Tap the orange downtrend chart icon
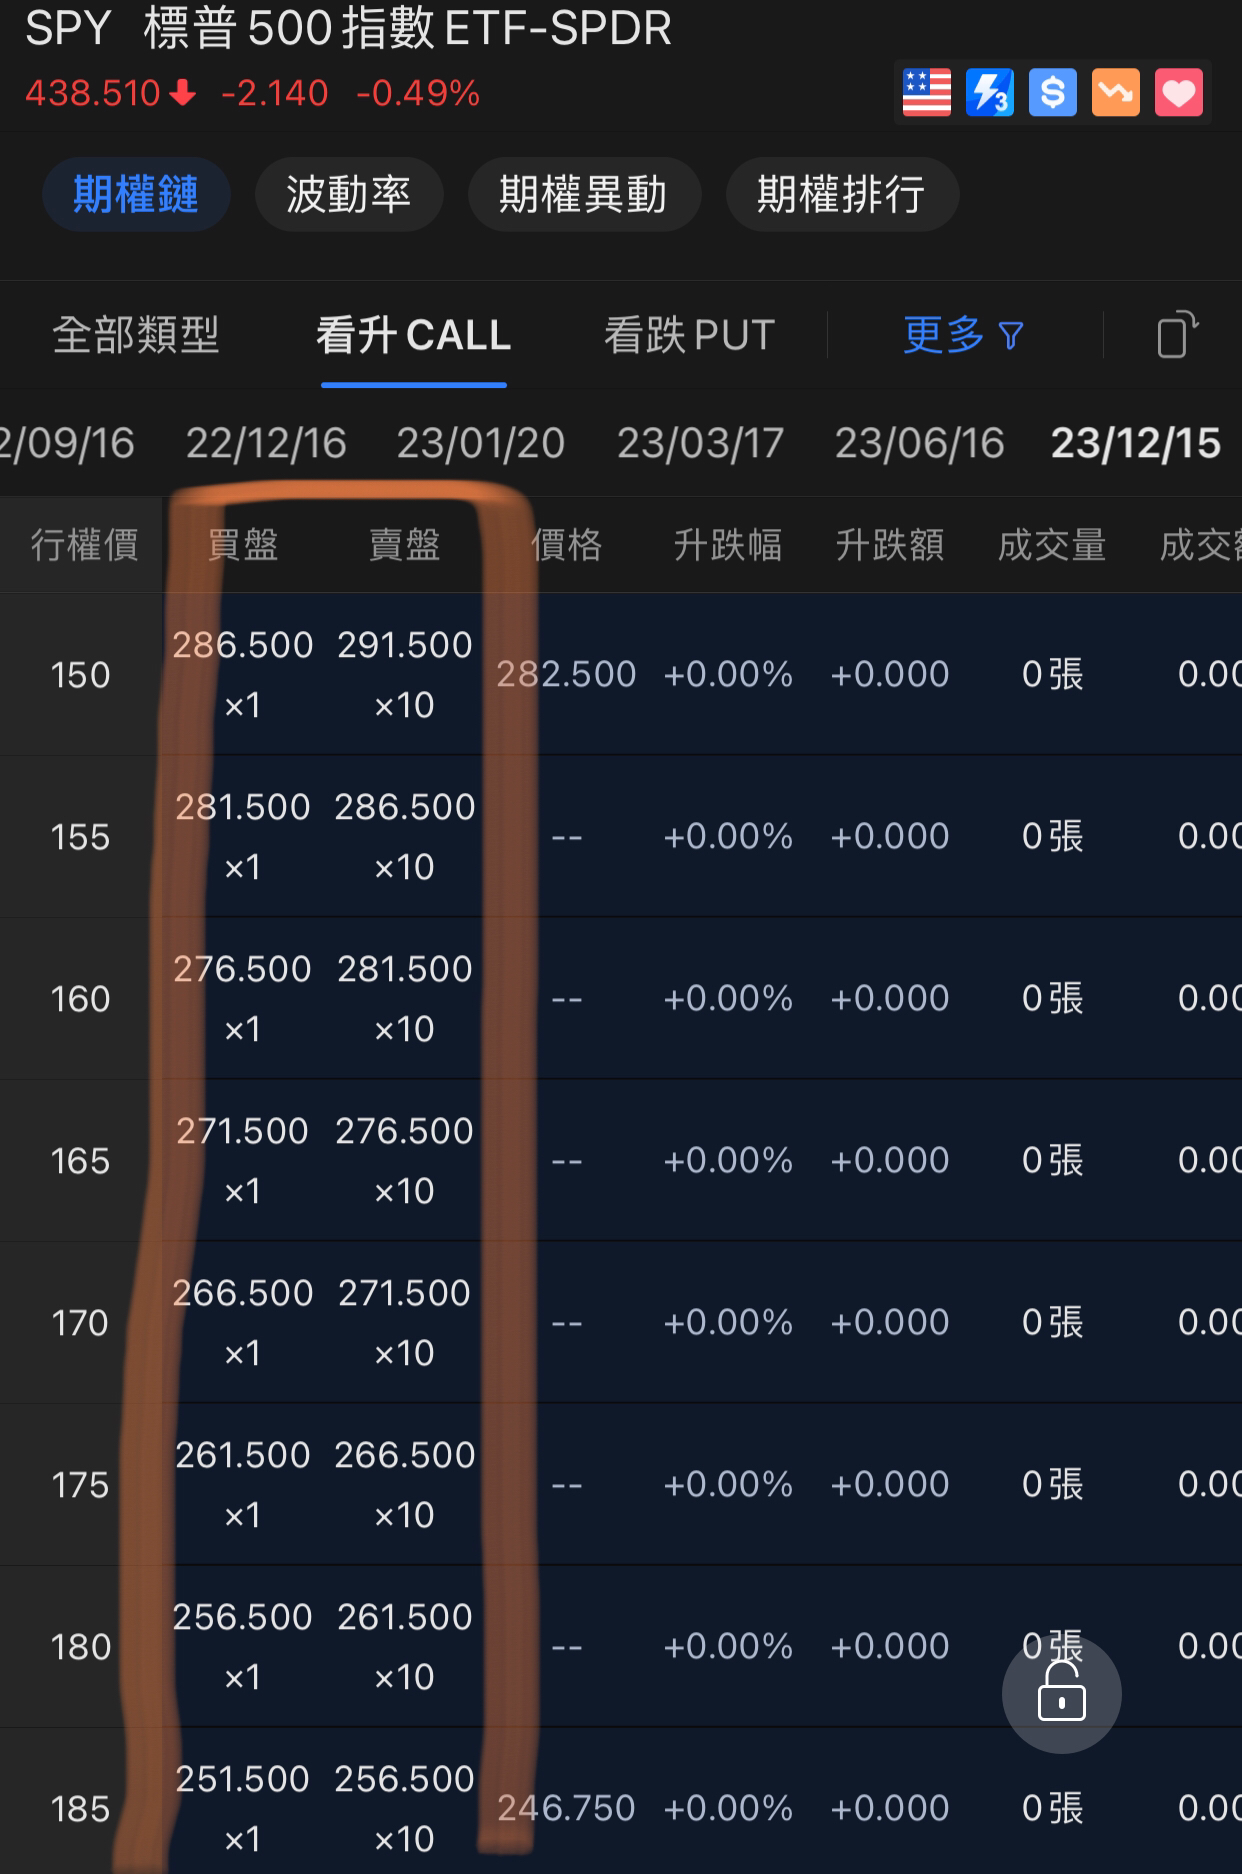 [1116, 93]
